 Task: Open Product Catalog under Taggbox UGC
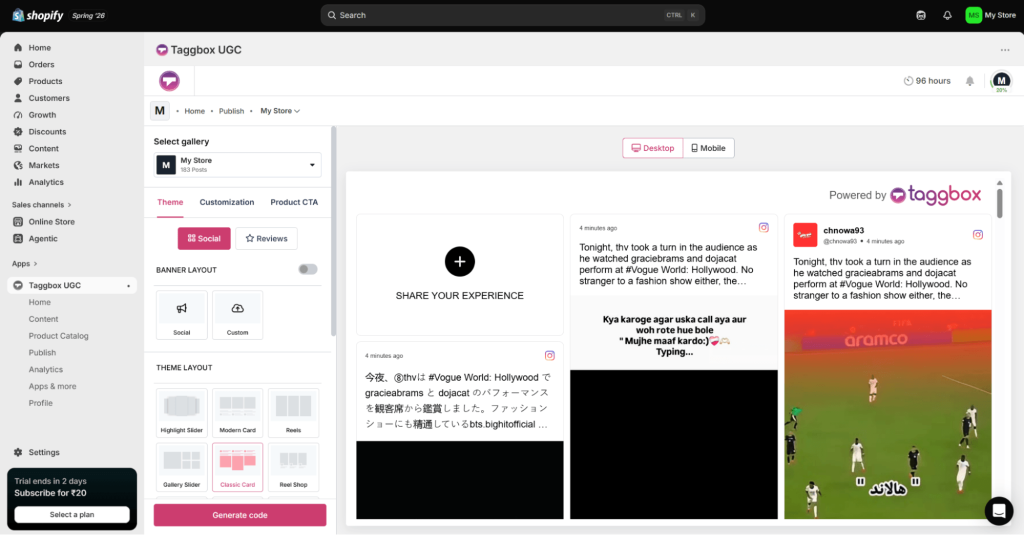[x=58, y=336]
